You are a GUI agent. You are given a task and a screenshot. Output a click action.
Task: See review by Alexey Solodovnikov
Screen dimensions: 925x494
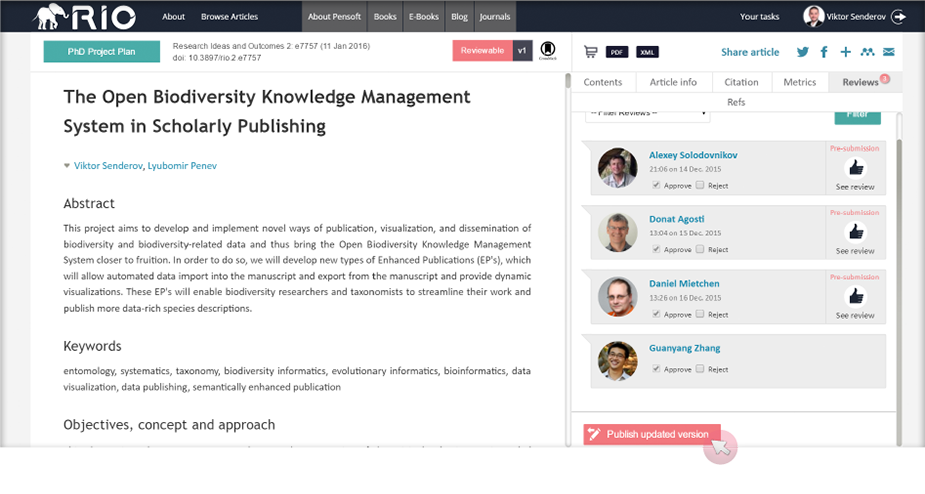coord(855,187)
